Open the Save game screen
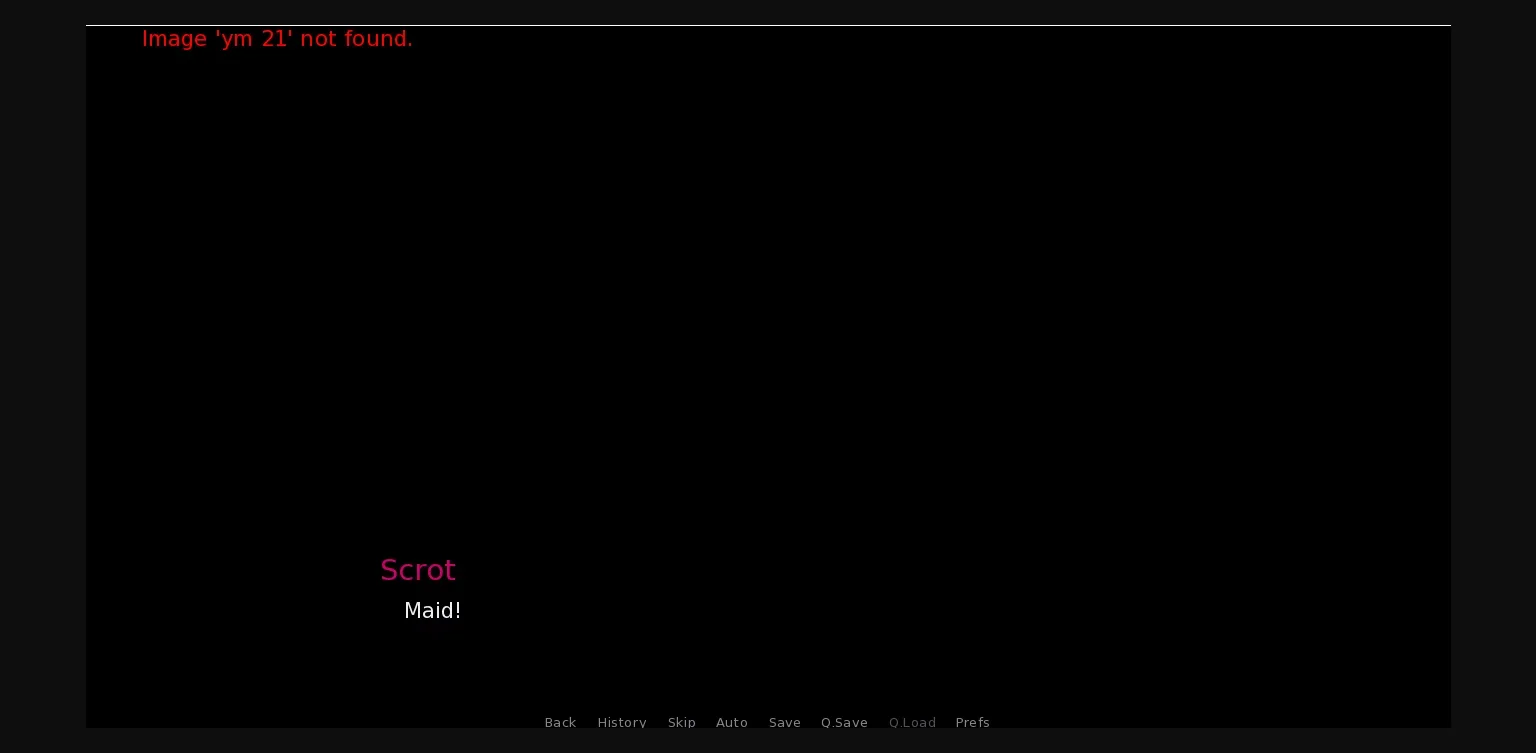This screenshot has width=1536, height=753. pyautogui.click(x=784, y=722)
